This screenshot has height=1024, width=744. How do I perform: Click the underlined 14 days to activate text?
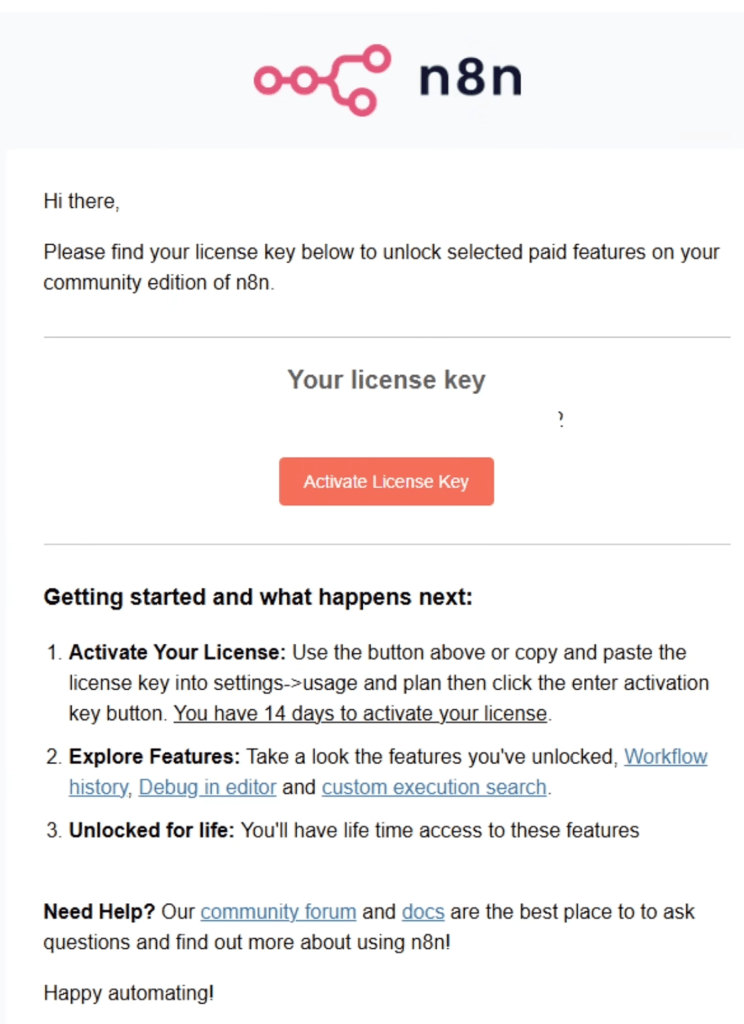click(360, 714)
